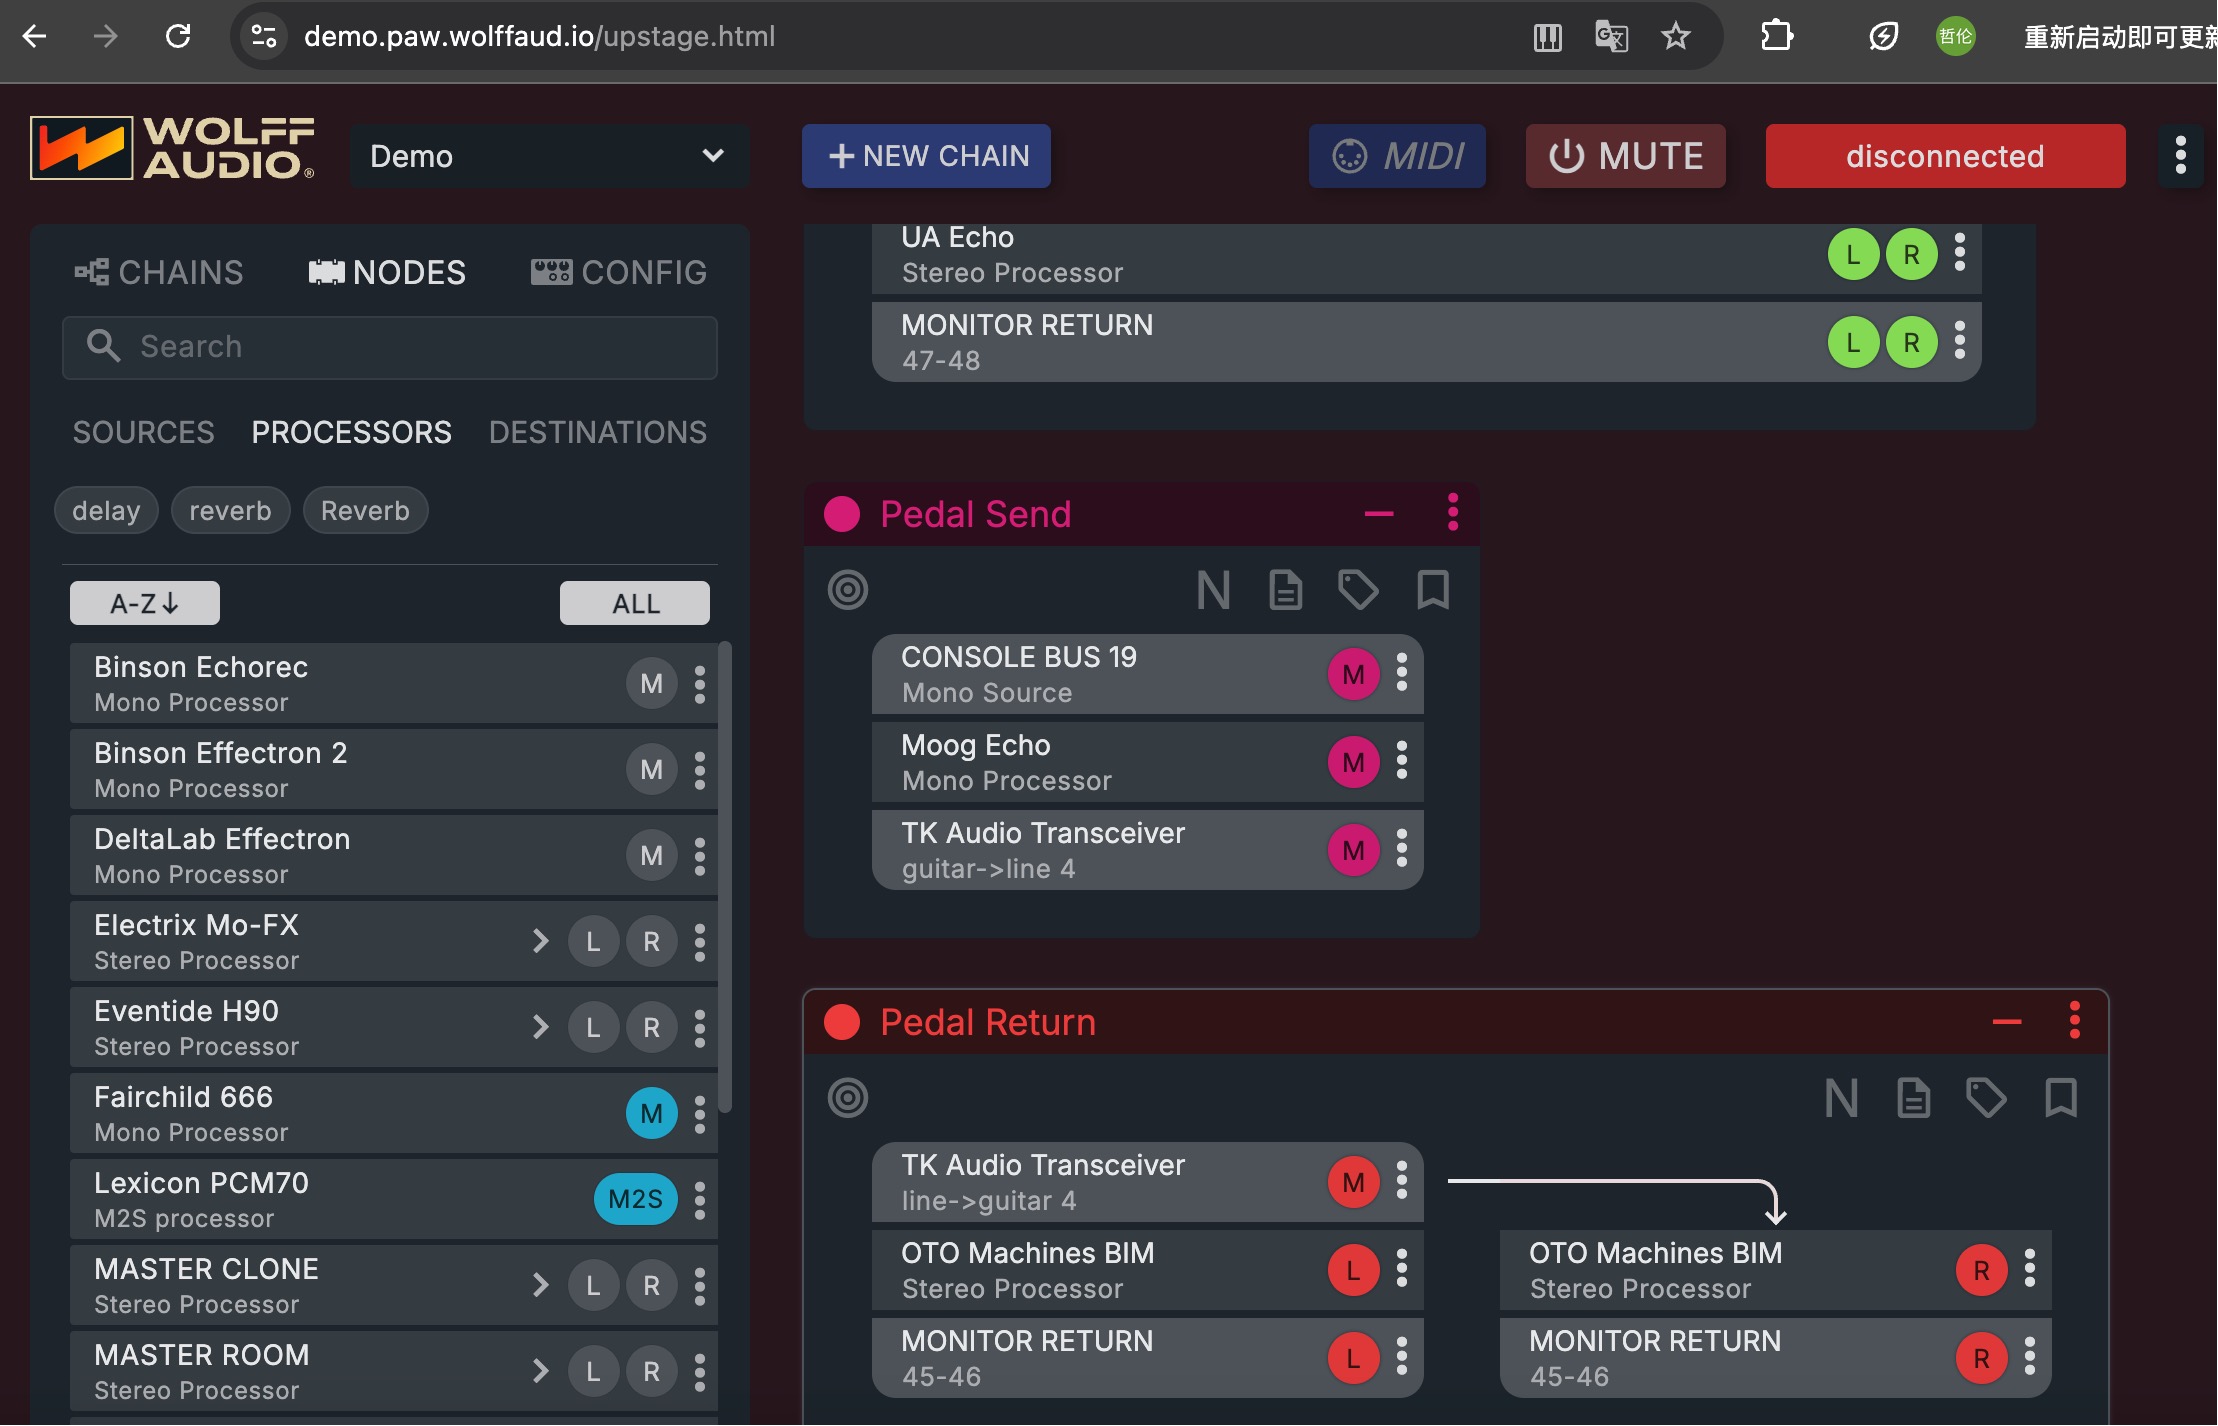Open the Pedal Return chain options menu

pos(2074,1021)
